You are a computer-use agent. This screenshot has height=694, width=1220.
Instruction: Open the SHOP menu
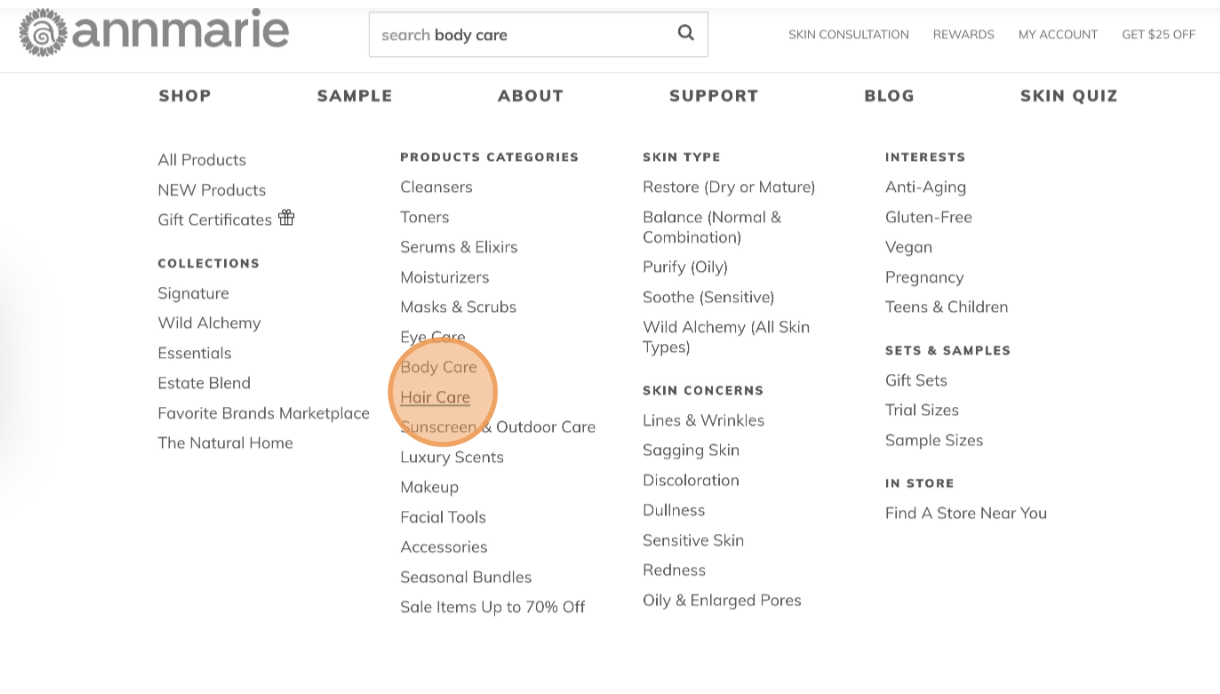tap(185, 96)
